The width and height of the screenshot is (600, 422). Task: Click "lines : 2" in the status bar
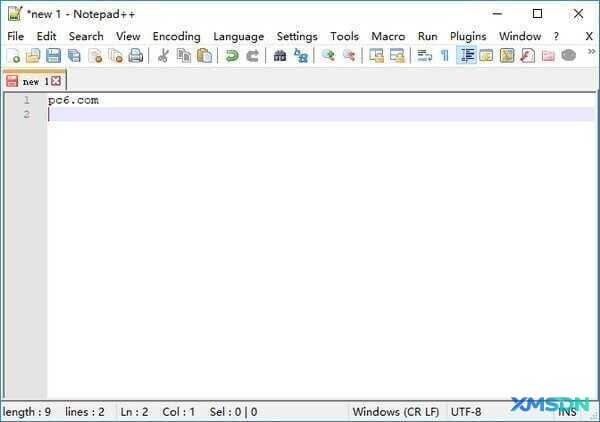tap(85, 412)
